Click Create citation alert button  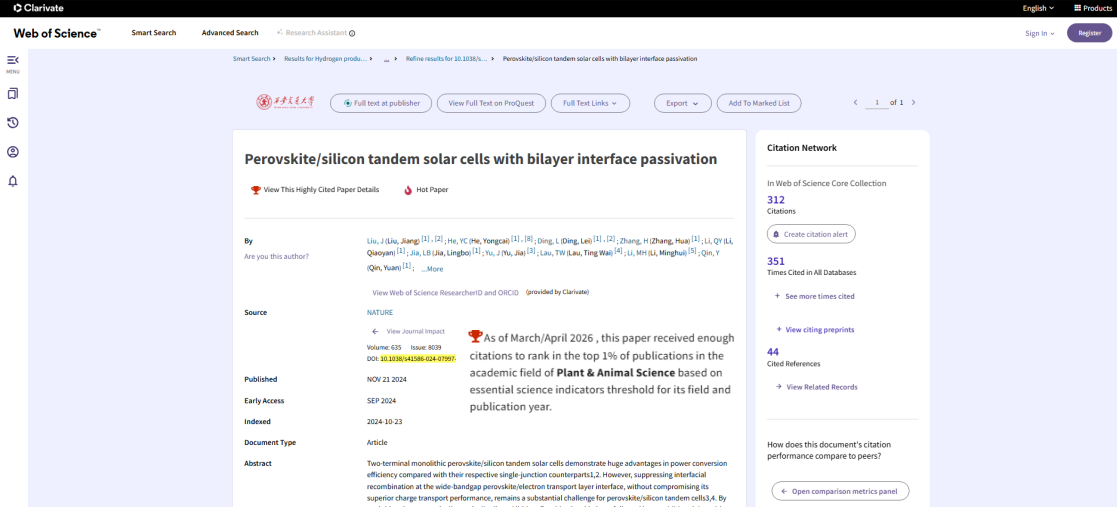coord(811,234)
